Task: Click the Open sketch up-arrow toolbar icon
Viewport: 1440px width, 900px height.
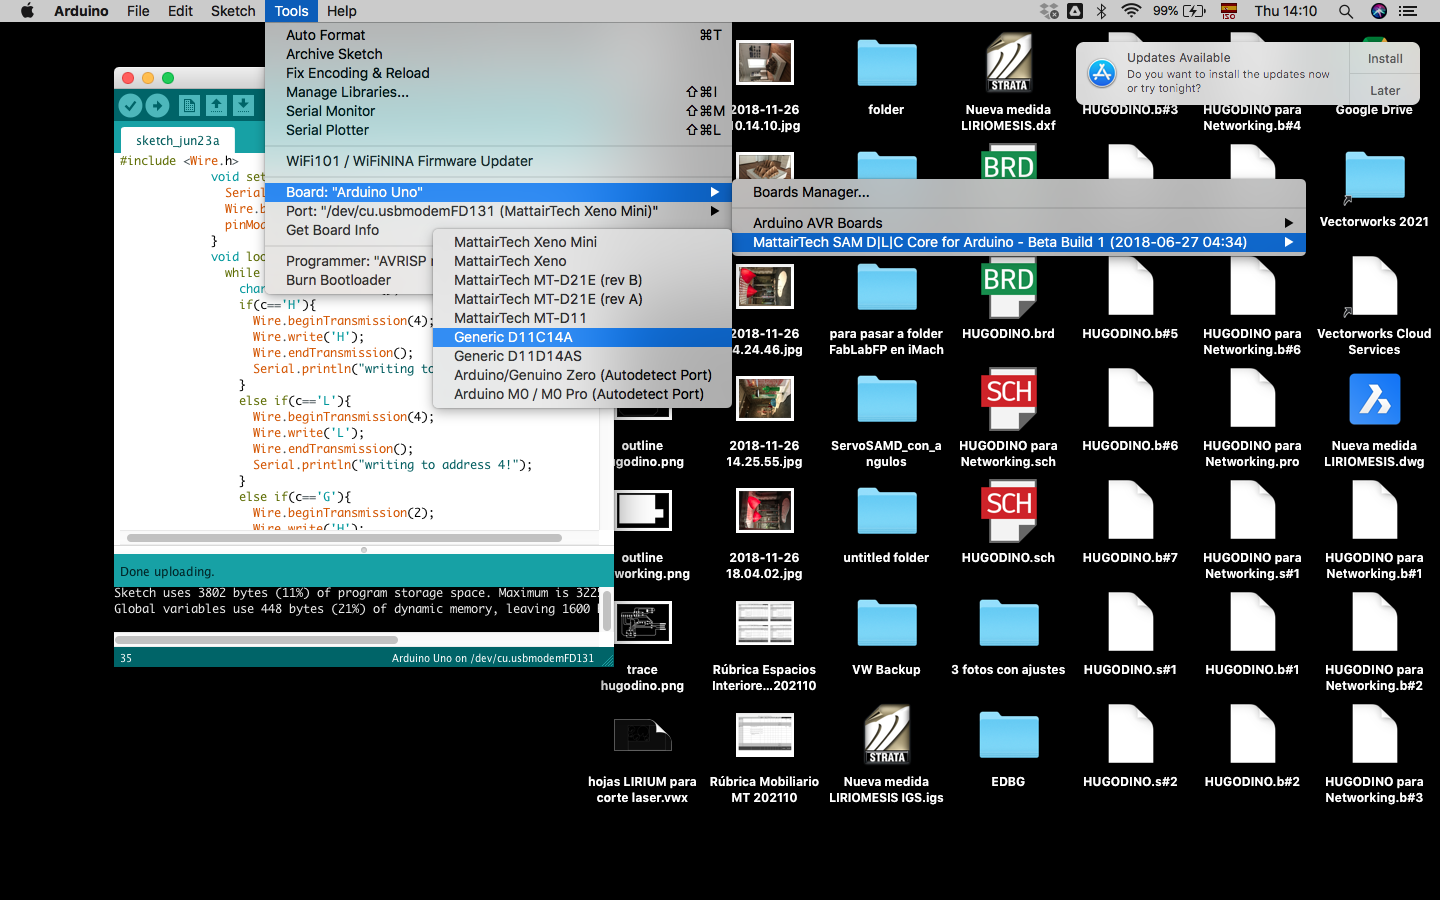Action: 216,105
